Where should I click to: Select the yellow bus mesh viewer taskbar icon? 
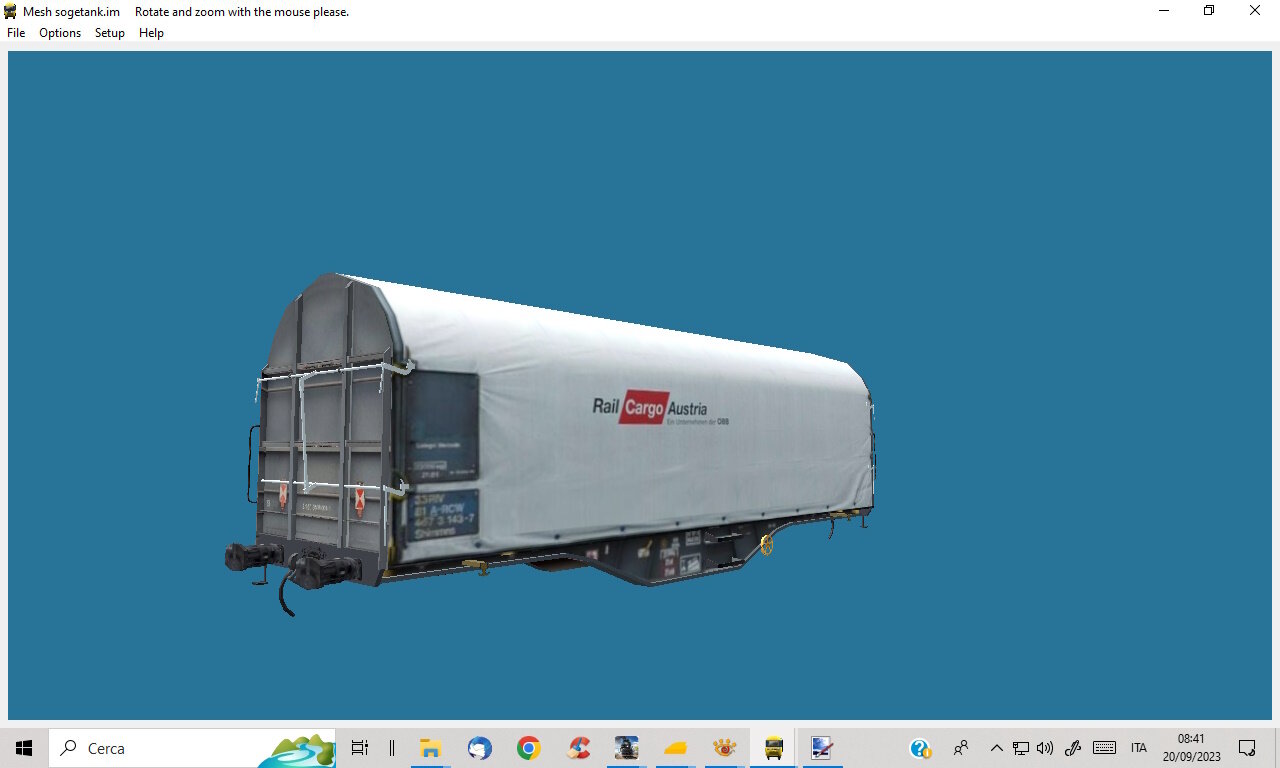pyautogui.click(x=774, y=748)
